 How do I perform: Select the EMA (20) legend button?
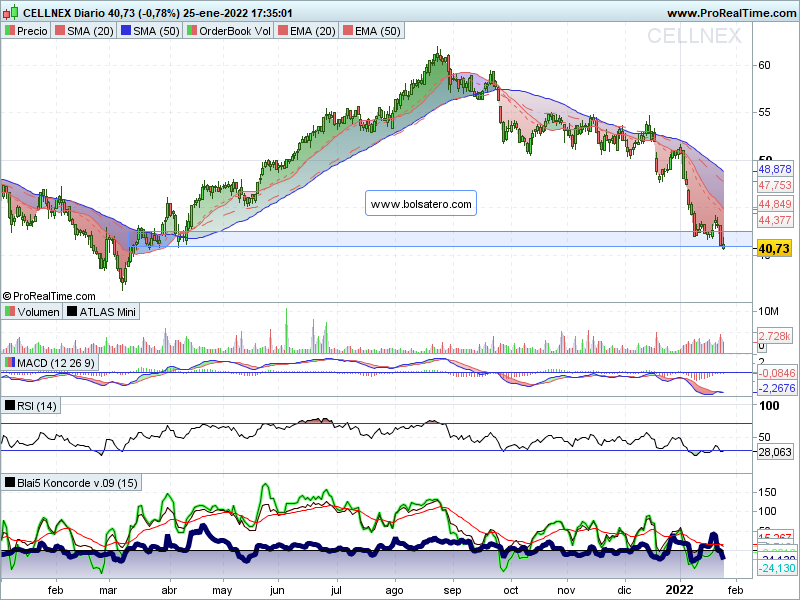click(x=307, y=31)
